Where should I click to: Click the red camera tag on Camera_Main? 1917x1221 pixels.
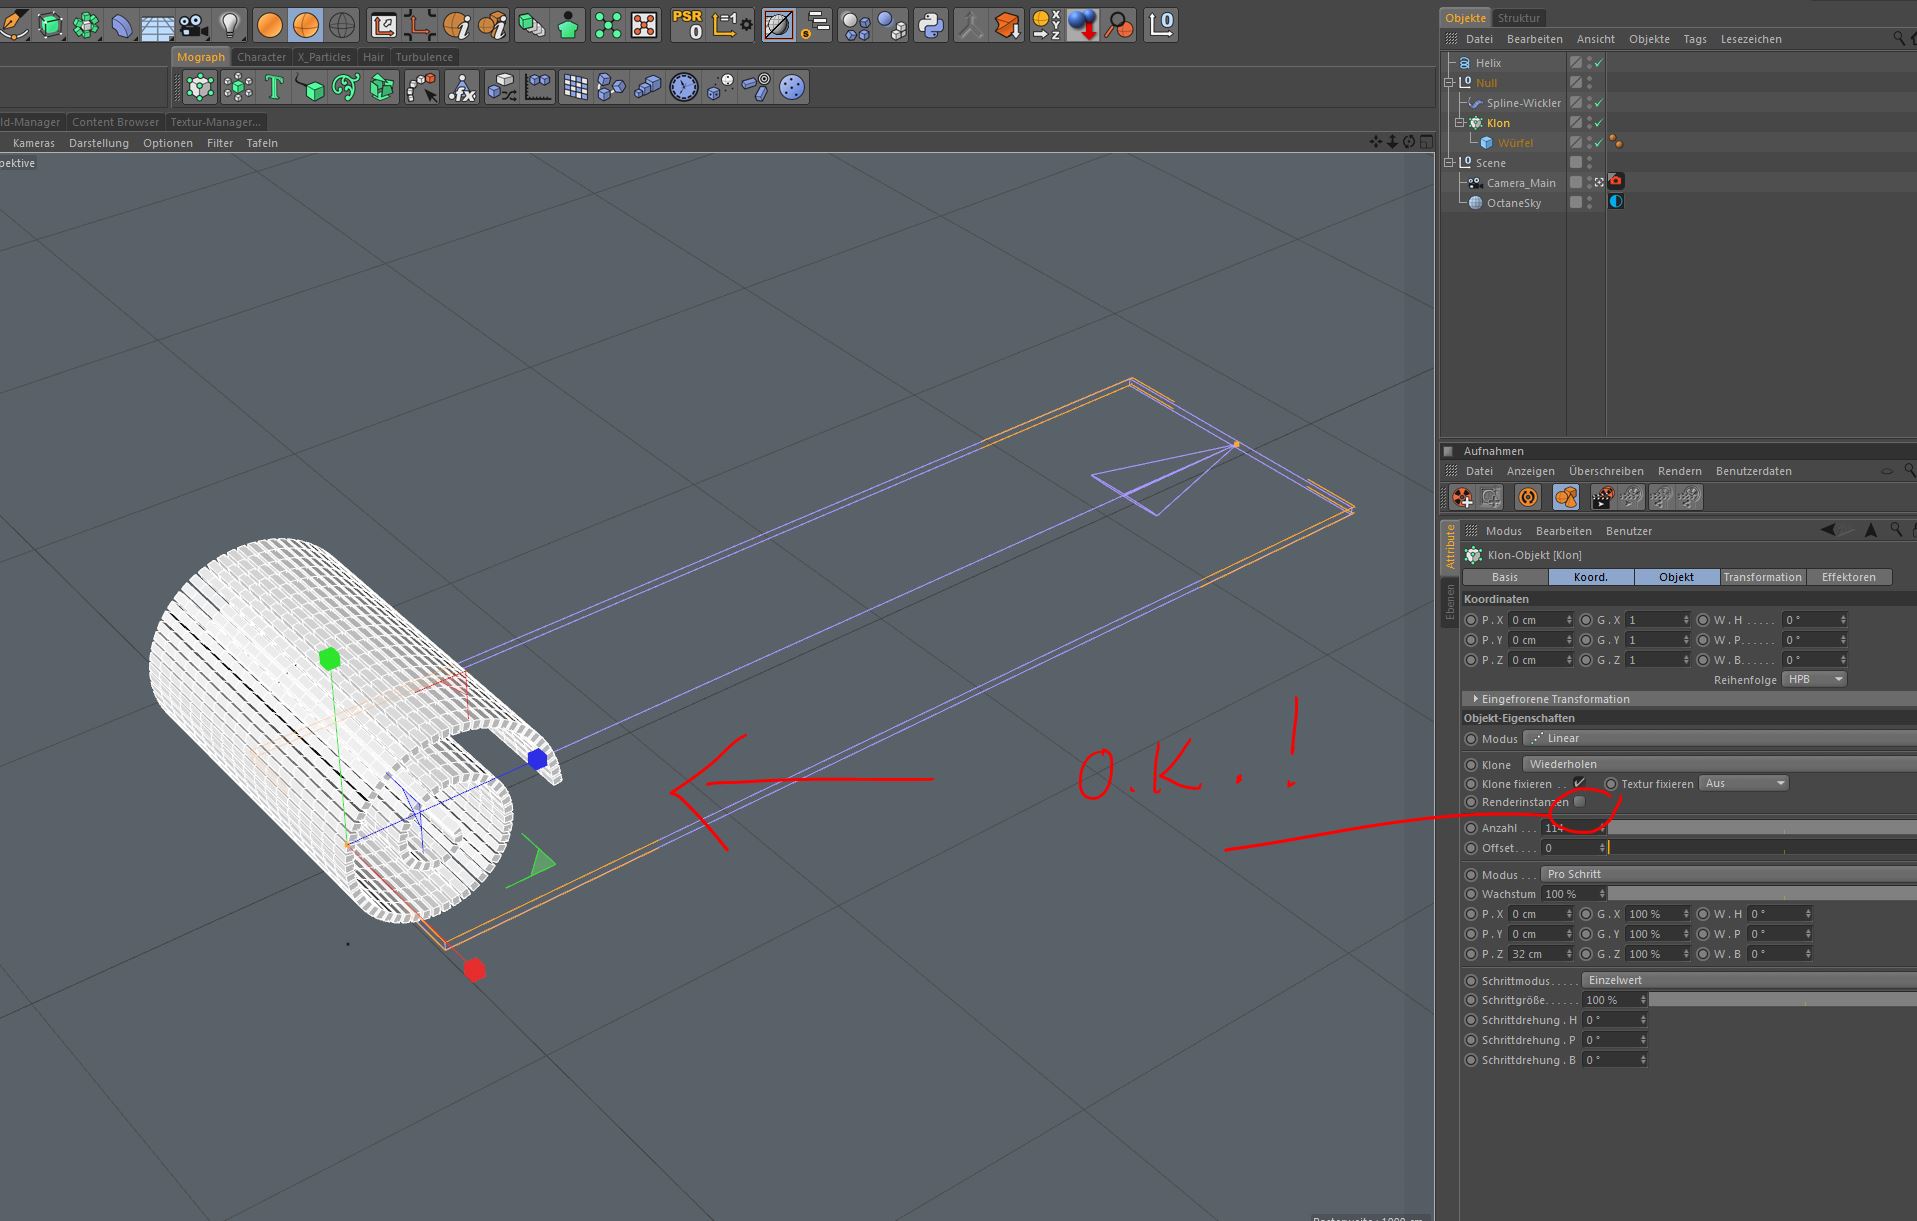tap(1616, 182)
